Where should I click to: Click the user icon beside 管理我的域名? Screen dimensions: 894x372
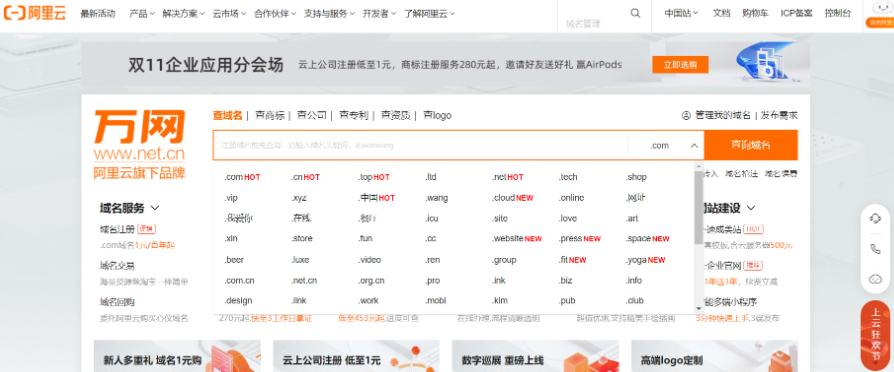click(686, 115)
